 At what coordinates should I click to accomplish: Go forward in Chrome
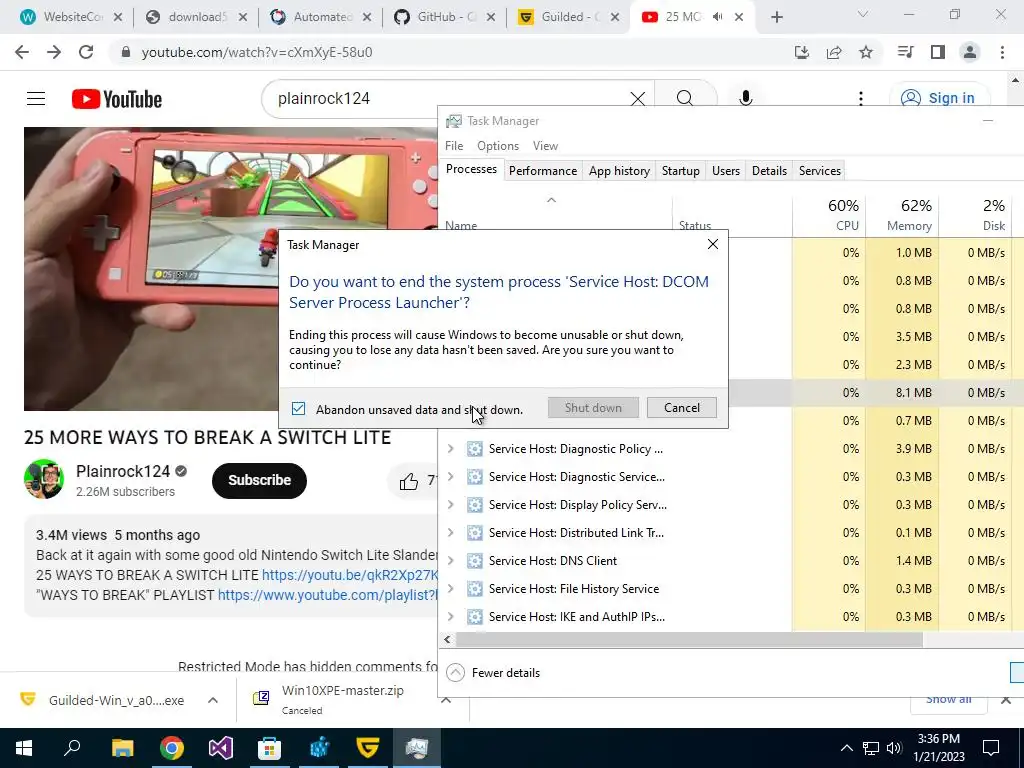pos(54,52)
